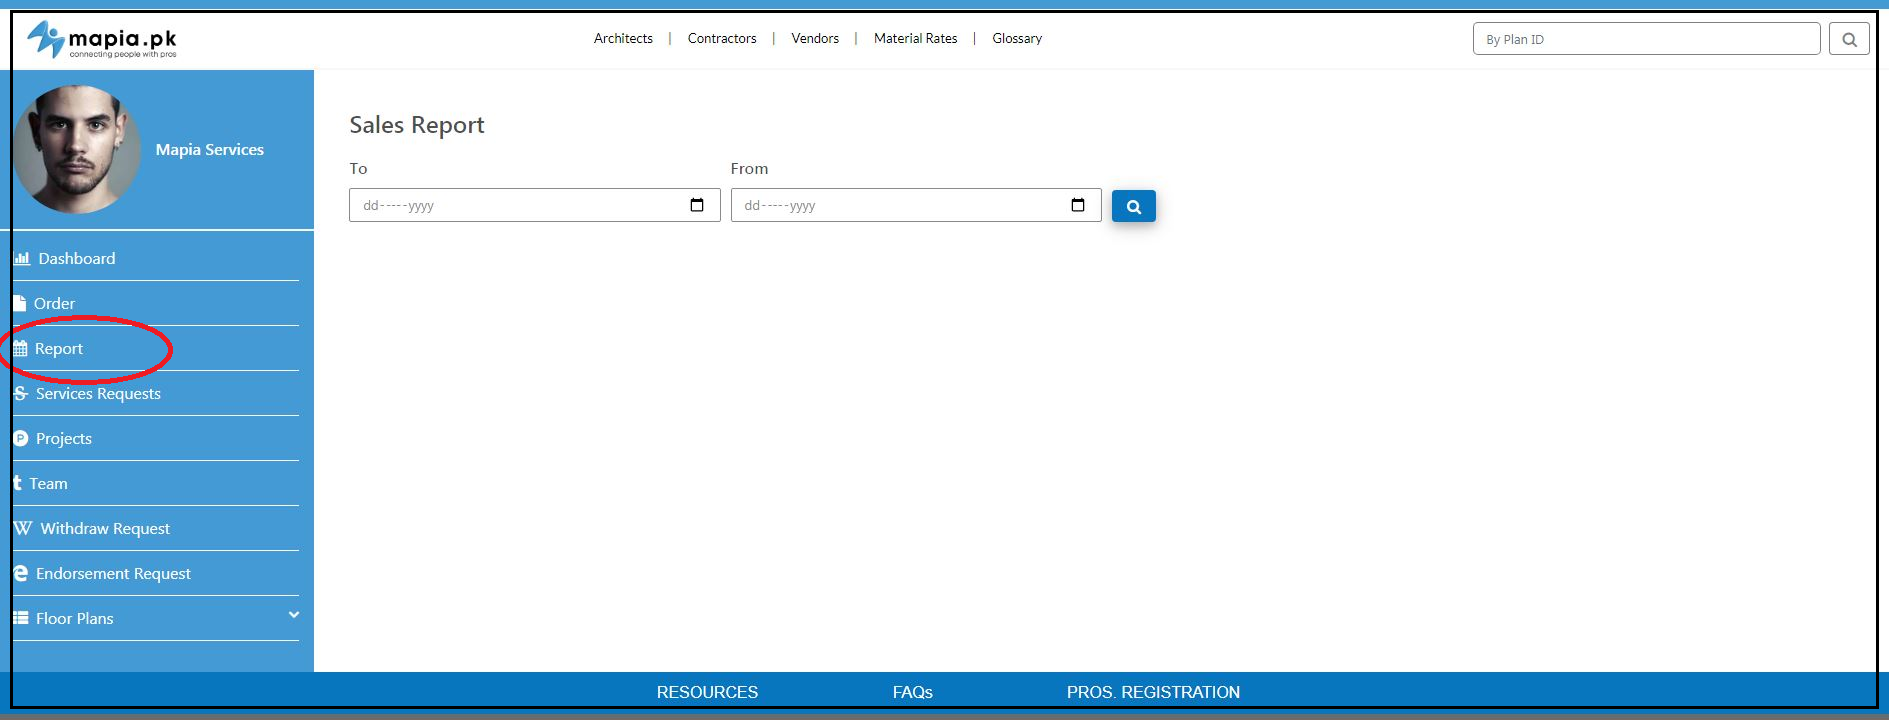The width and height of the screenshot is (1889, 720).
Task: Expand the Floor Plans chevron
Action: [x=293, y=615]
